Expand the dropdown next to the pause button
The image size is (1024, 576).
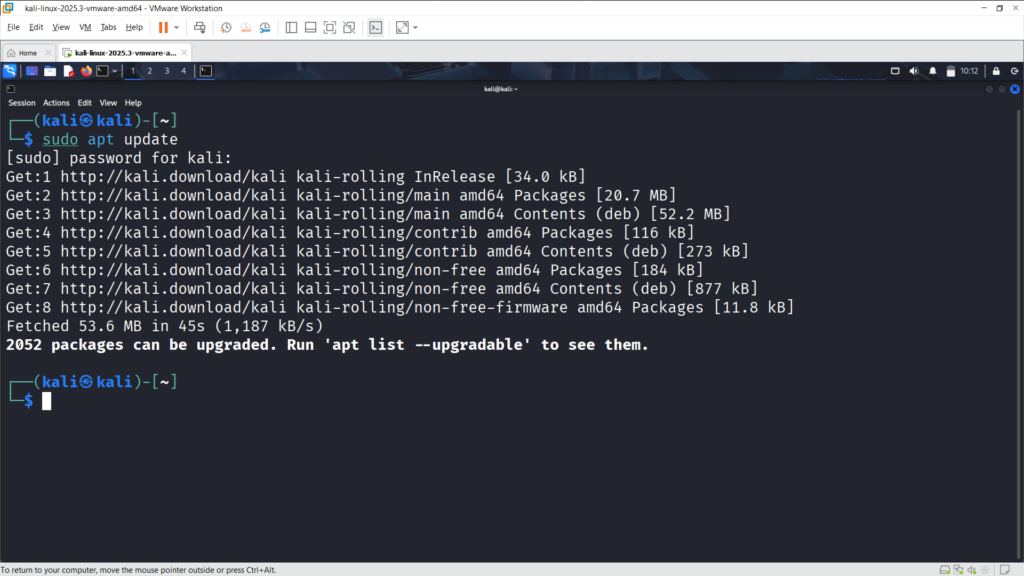click(177, 27)
